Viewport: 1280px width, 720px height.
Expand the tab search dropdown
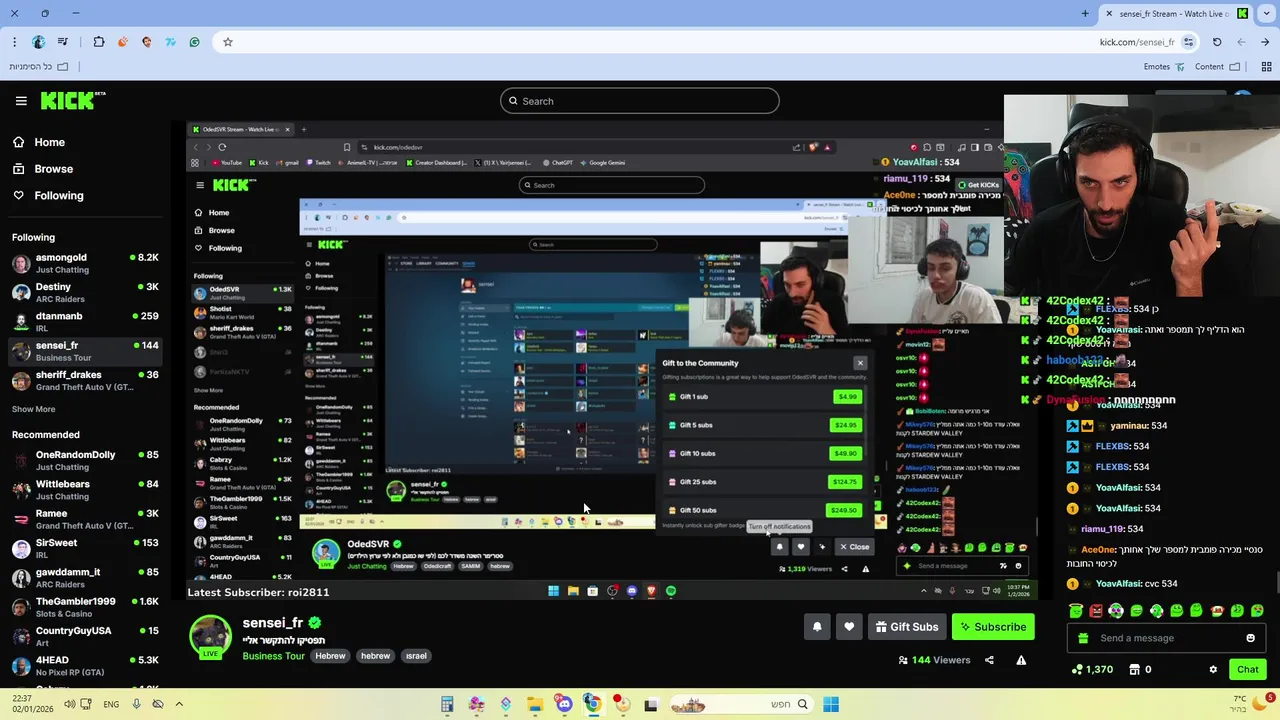coord(1265,13)
